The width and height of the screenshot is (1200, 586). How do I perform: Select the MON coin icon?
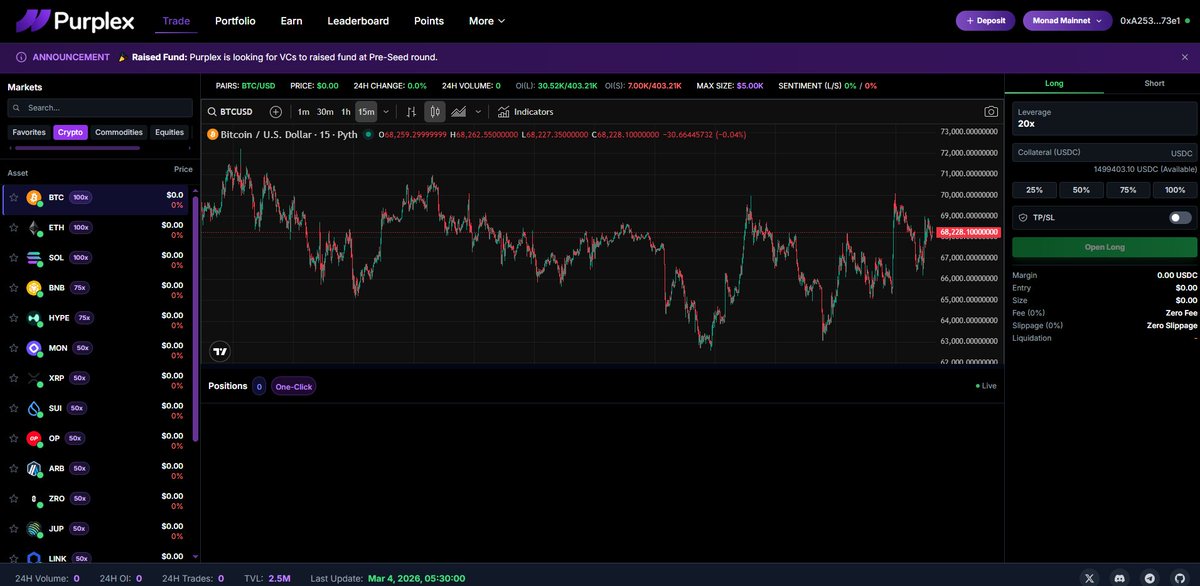pos(34,348)
